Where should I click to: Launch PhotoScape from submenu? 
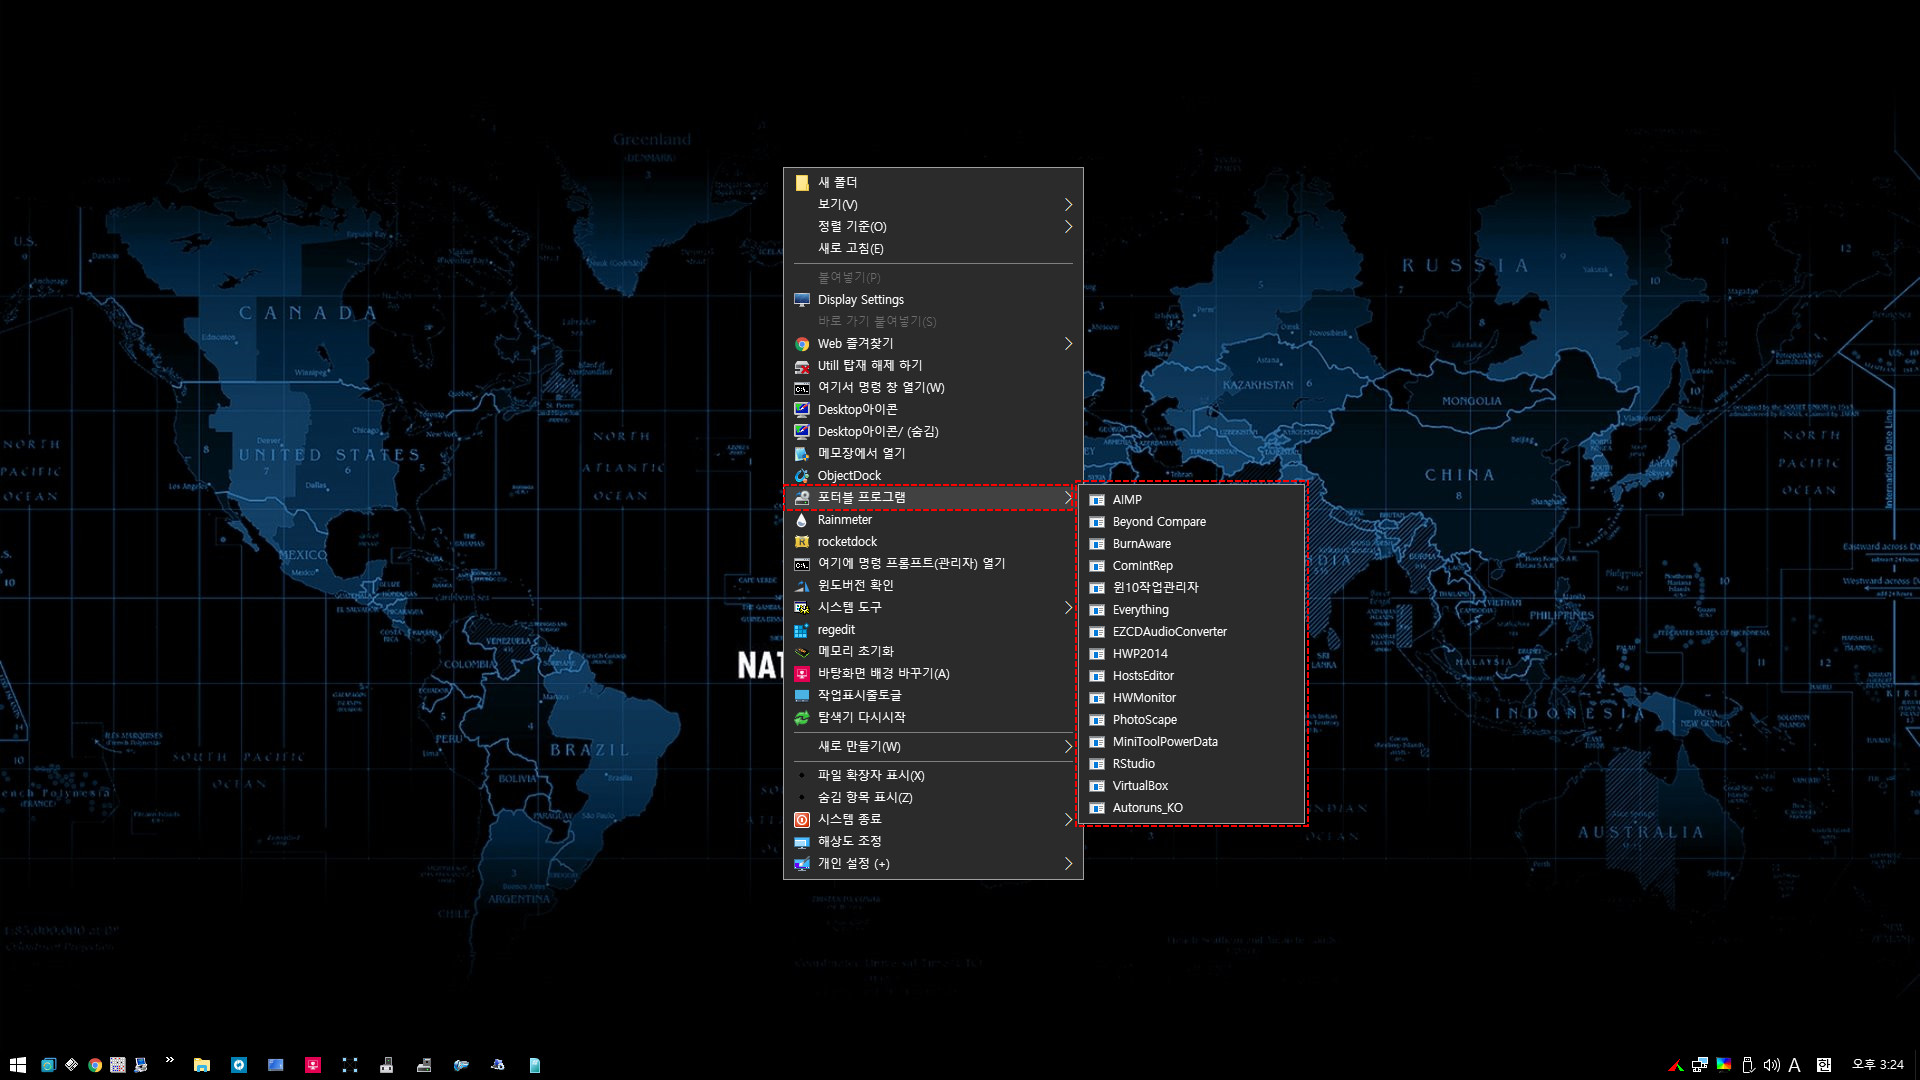1192,719
